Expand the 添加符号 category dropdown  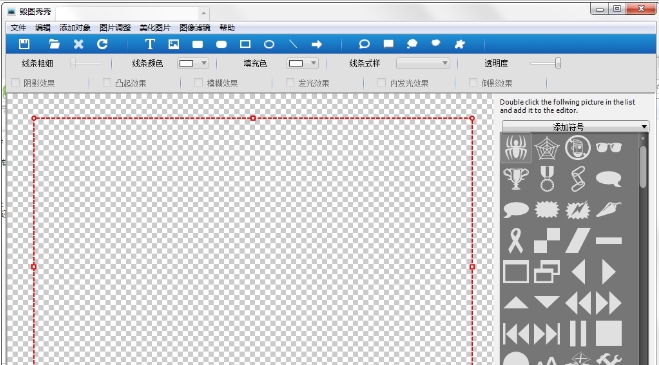click(x=575, y=126)
